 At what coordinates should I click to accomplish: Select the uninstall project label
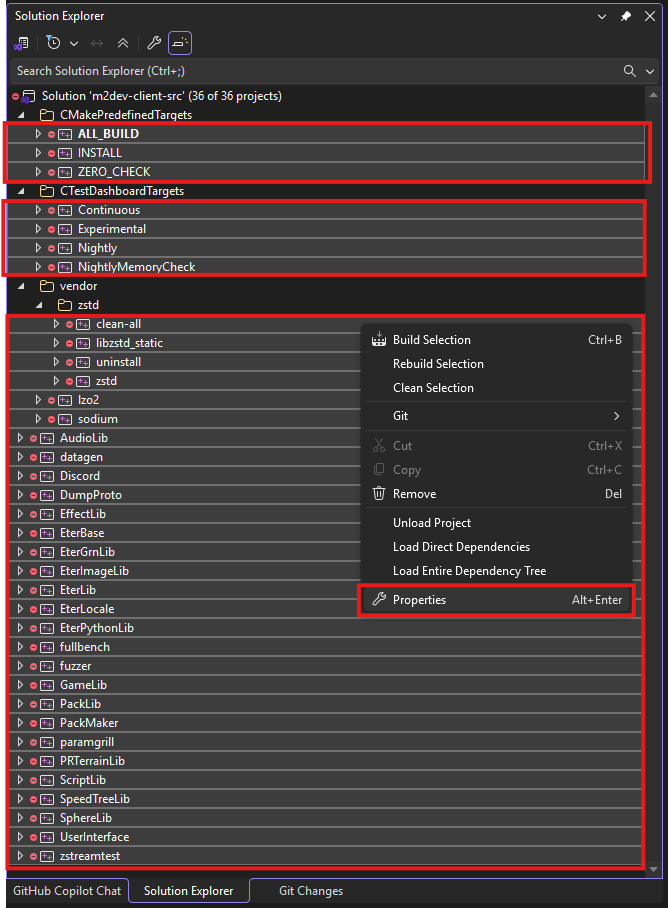click(118, 362)
